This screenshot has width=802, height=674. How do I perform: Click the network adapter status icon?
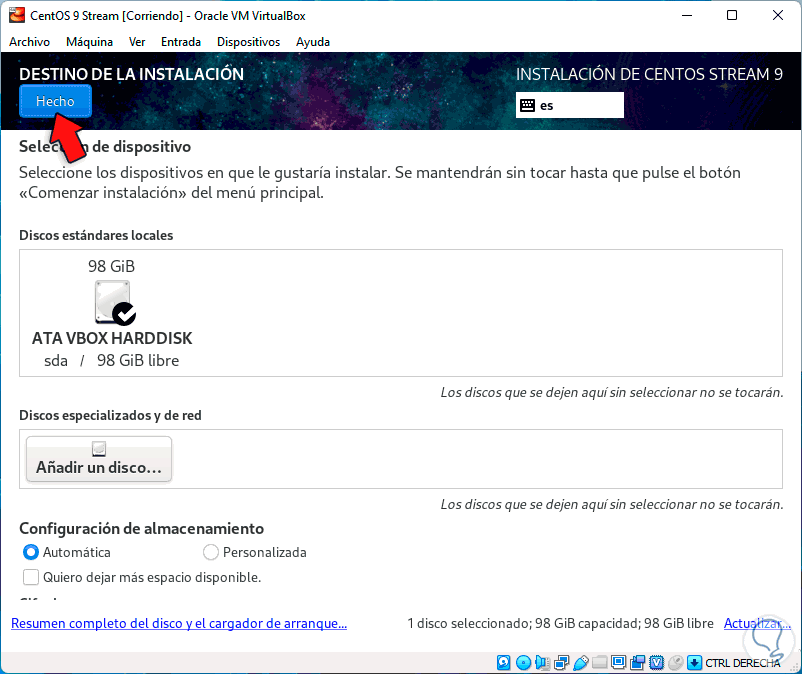click(x=561, y=663)
